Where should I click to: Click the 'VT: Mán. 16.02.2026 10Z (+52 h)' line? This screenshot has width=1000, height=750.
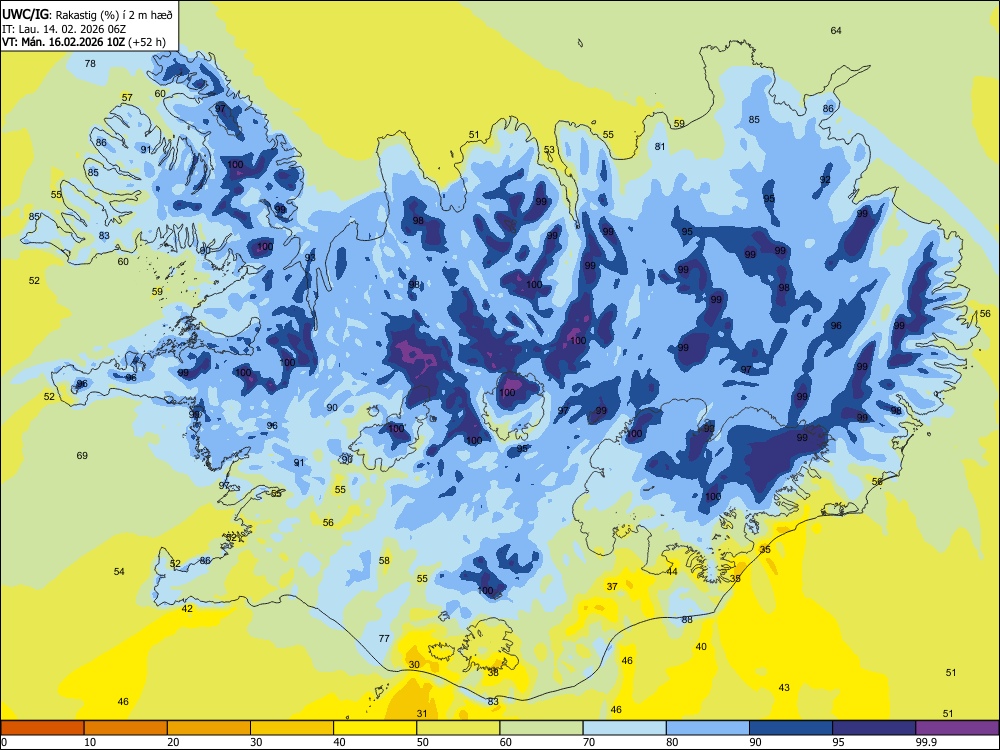click(84, 42)
